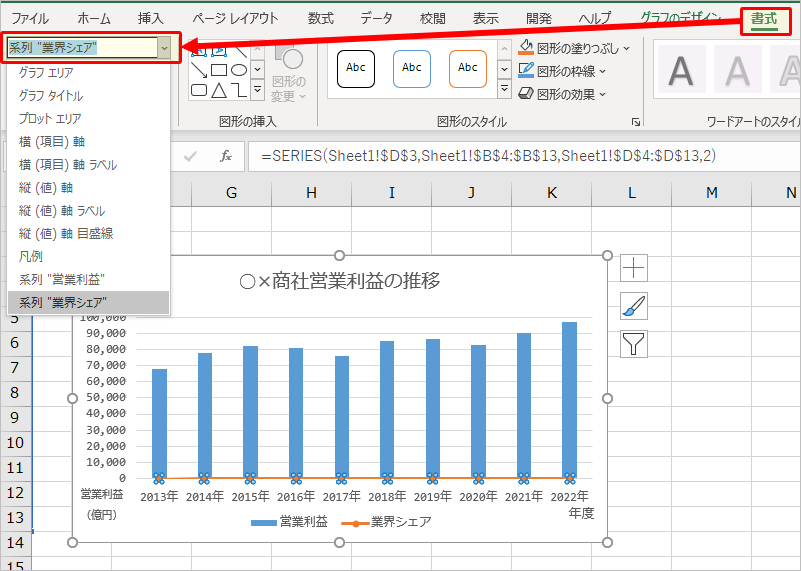Click inside the SERIES formula bar
Screen dimensions: 801x571
(x=500, y=156)
